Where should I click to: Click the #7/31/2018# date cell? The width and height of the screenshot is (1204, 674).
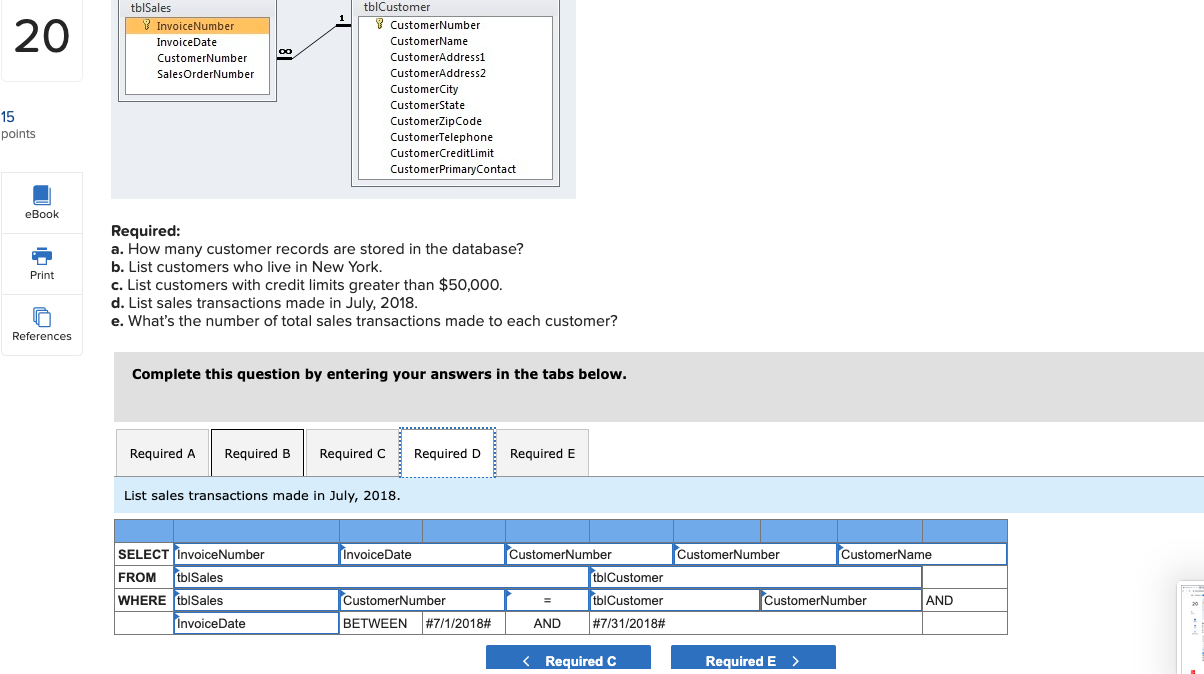[756, 623]
